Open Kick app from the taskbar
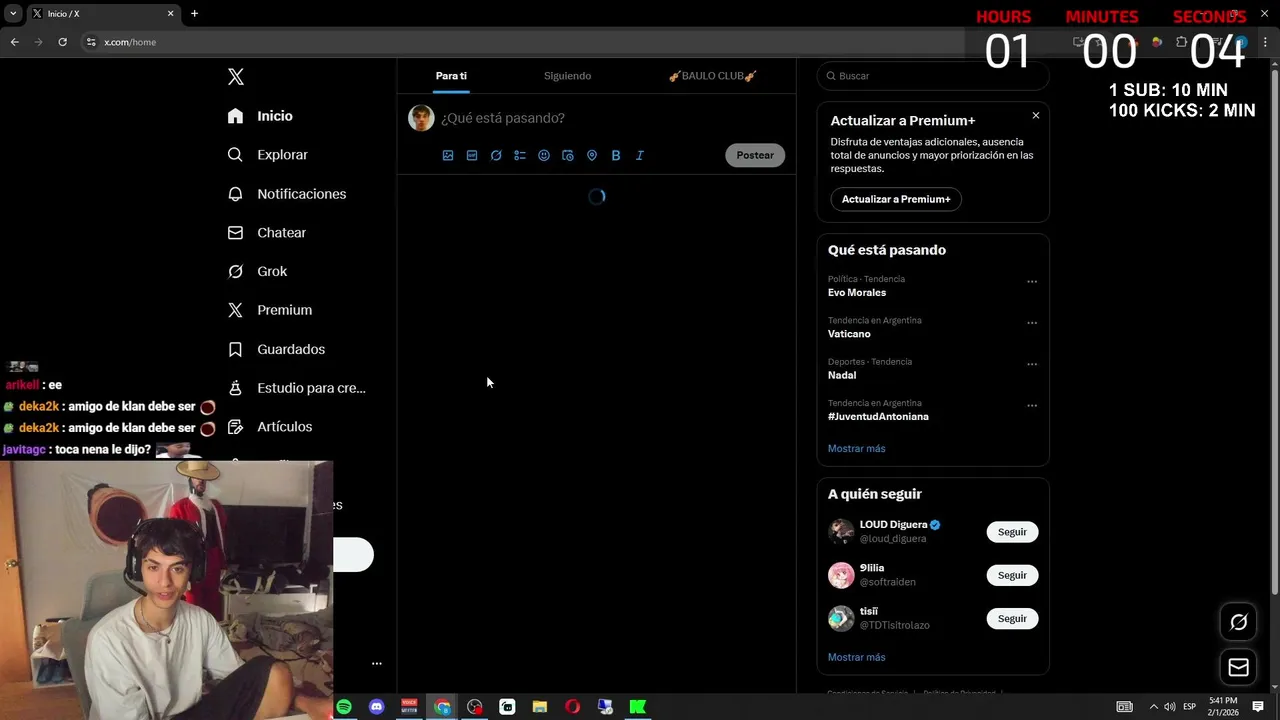 (638, 707)
